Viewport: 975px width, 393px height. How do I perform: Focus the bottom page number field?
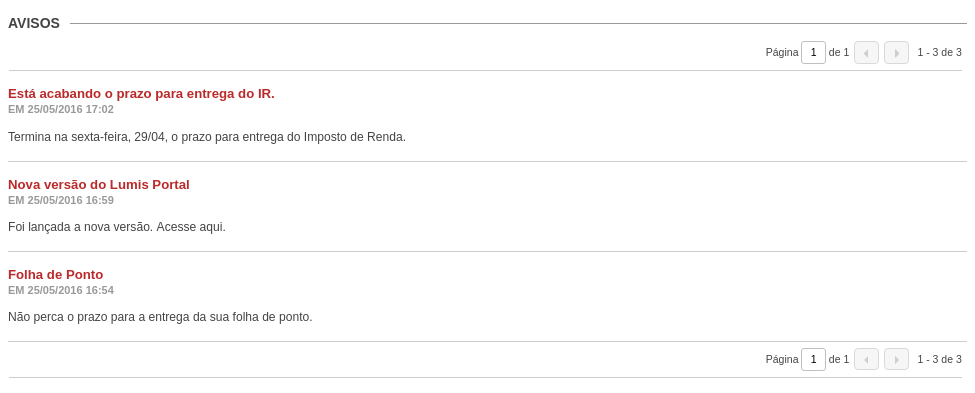click(813, 359)
